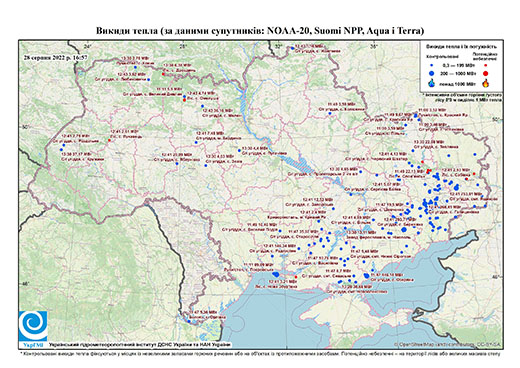Open the OpenStreetMap contributors attribution
The width and height of the screenshot is (520, 368).
pyautogui.click(x=447, y=344)
